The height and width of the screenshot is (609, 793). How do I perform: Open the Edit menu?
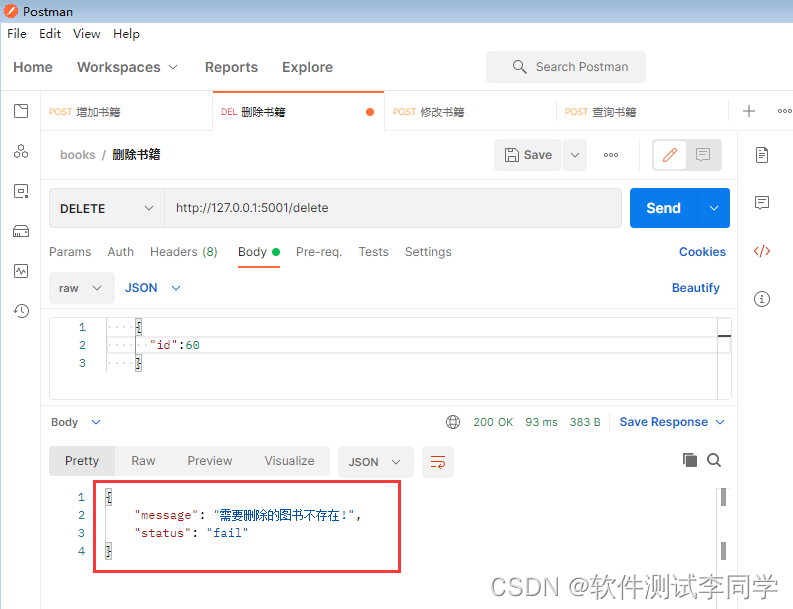click(x=50, y=34)
